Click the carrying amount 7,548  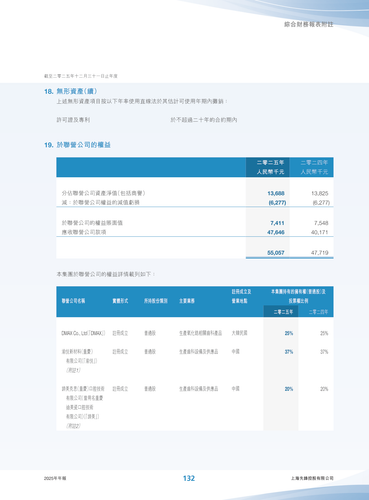pyautogui.click(x=321, y=223)
